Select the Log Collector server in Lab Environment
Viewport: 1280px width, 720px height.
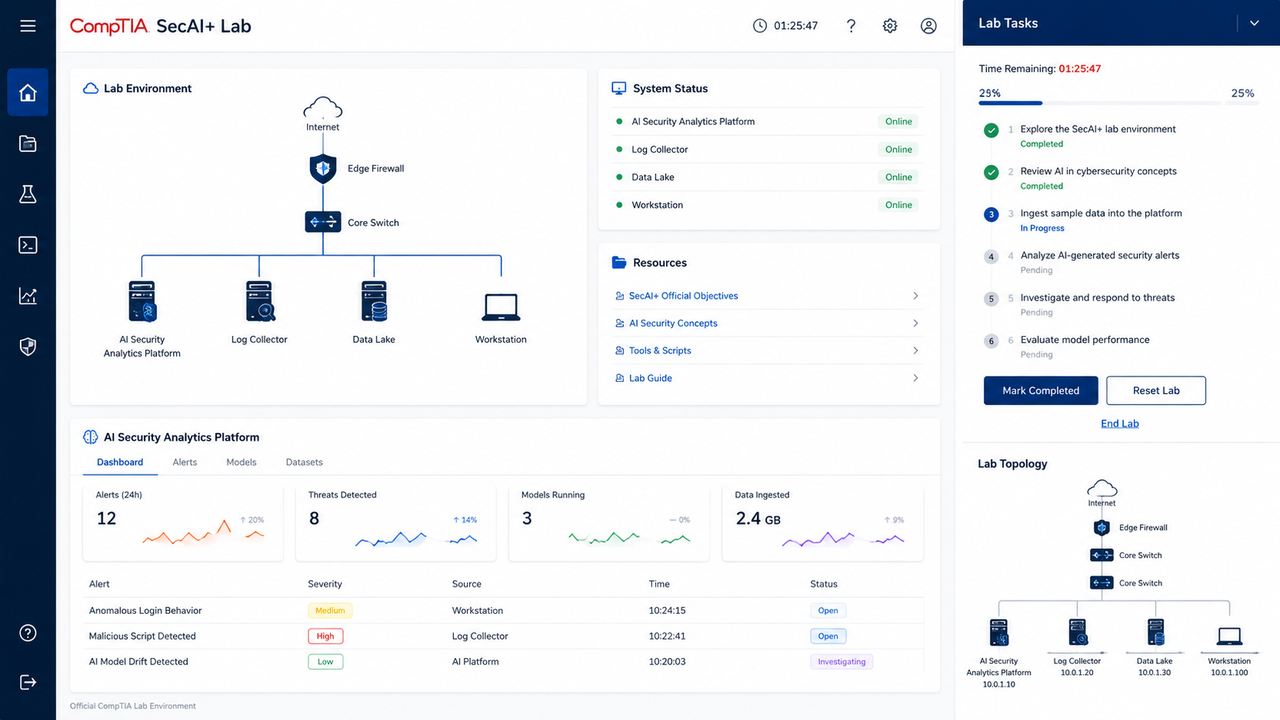260,301
